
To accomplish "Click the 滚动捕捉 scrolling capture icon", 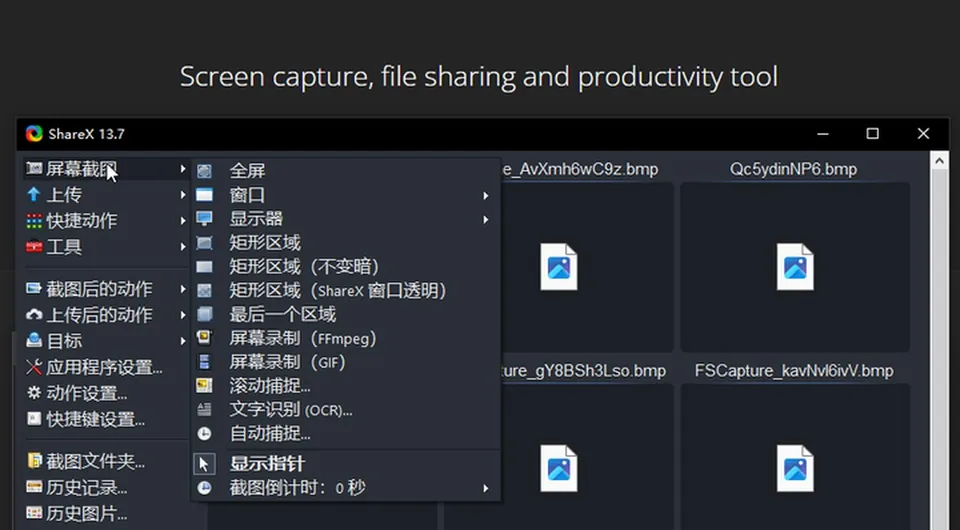I will [x=204, y=386].
